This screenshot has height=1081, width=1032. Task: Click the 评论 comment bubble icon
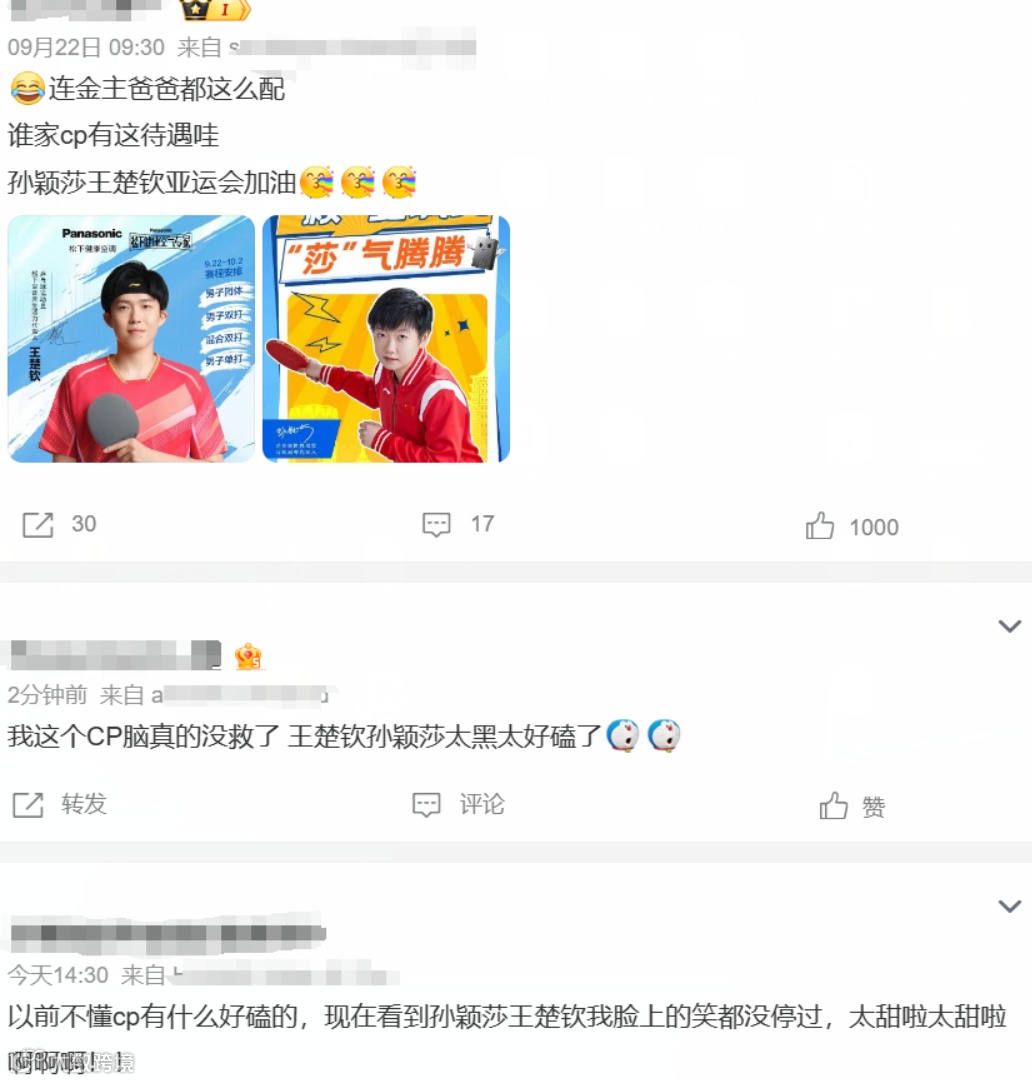pos(426,805)
